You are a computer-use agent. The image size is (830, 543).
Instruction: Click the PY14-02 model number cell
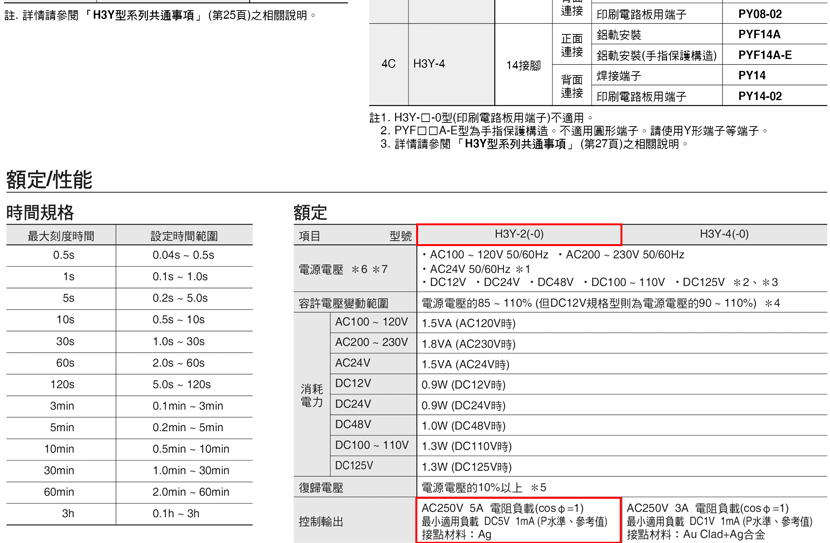point(759,96)
